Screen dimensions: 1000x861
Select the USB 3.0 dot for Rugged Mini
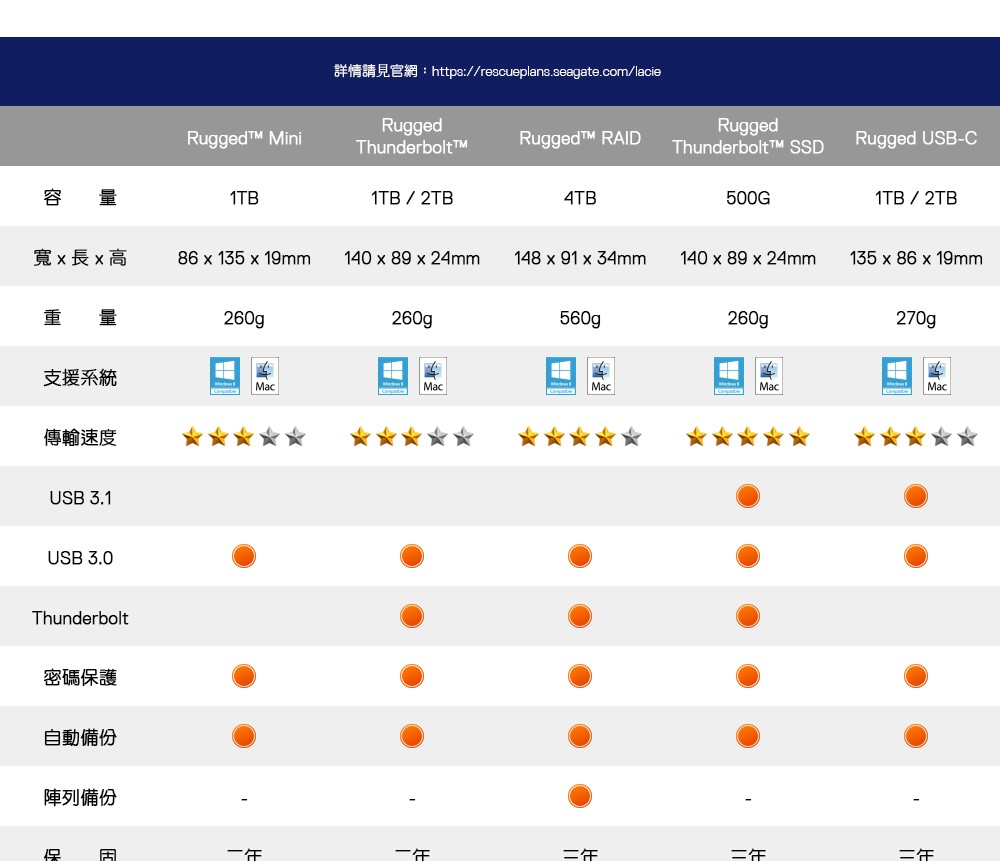(x=244, y=556)
